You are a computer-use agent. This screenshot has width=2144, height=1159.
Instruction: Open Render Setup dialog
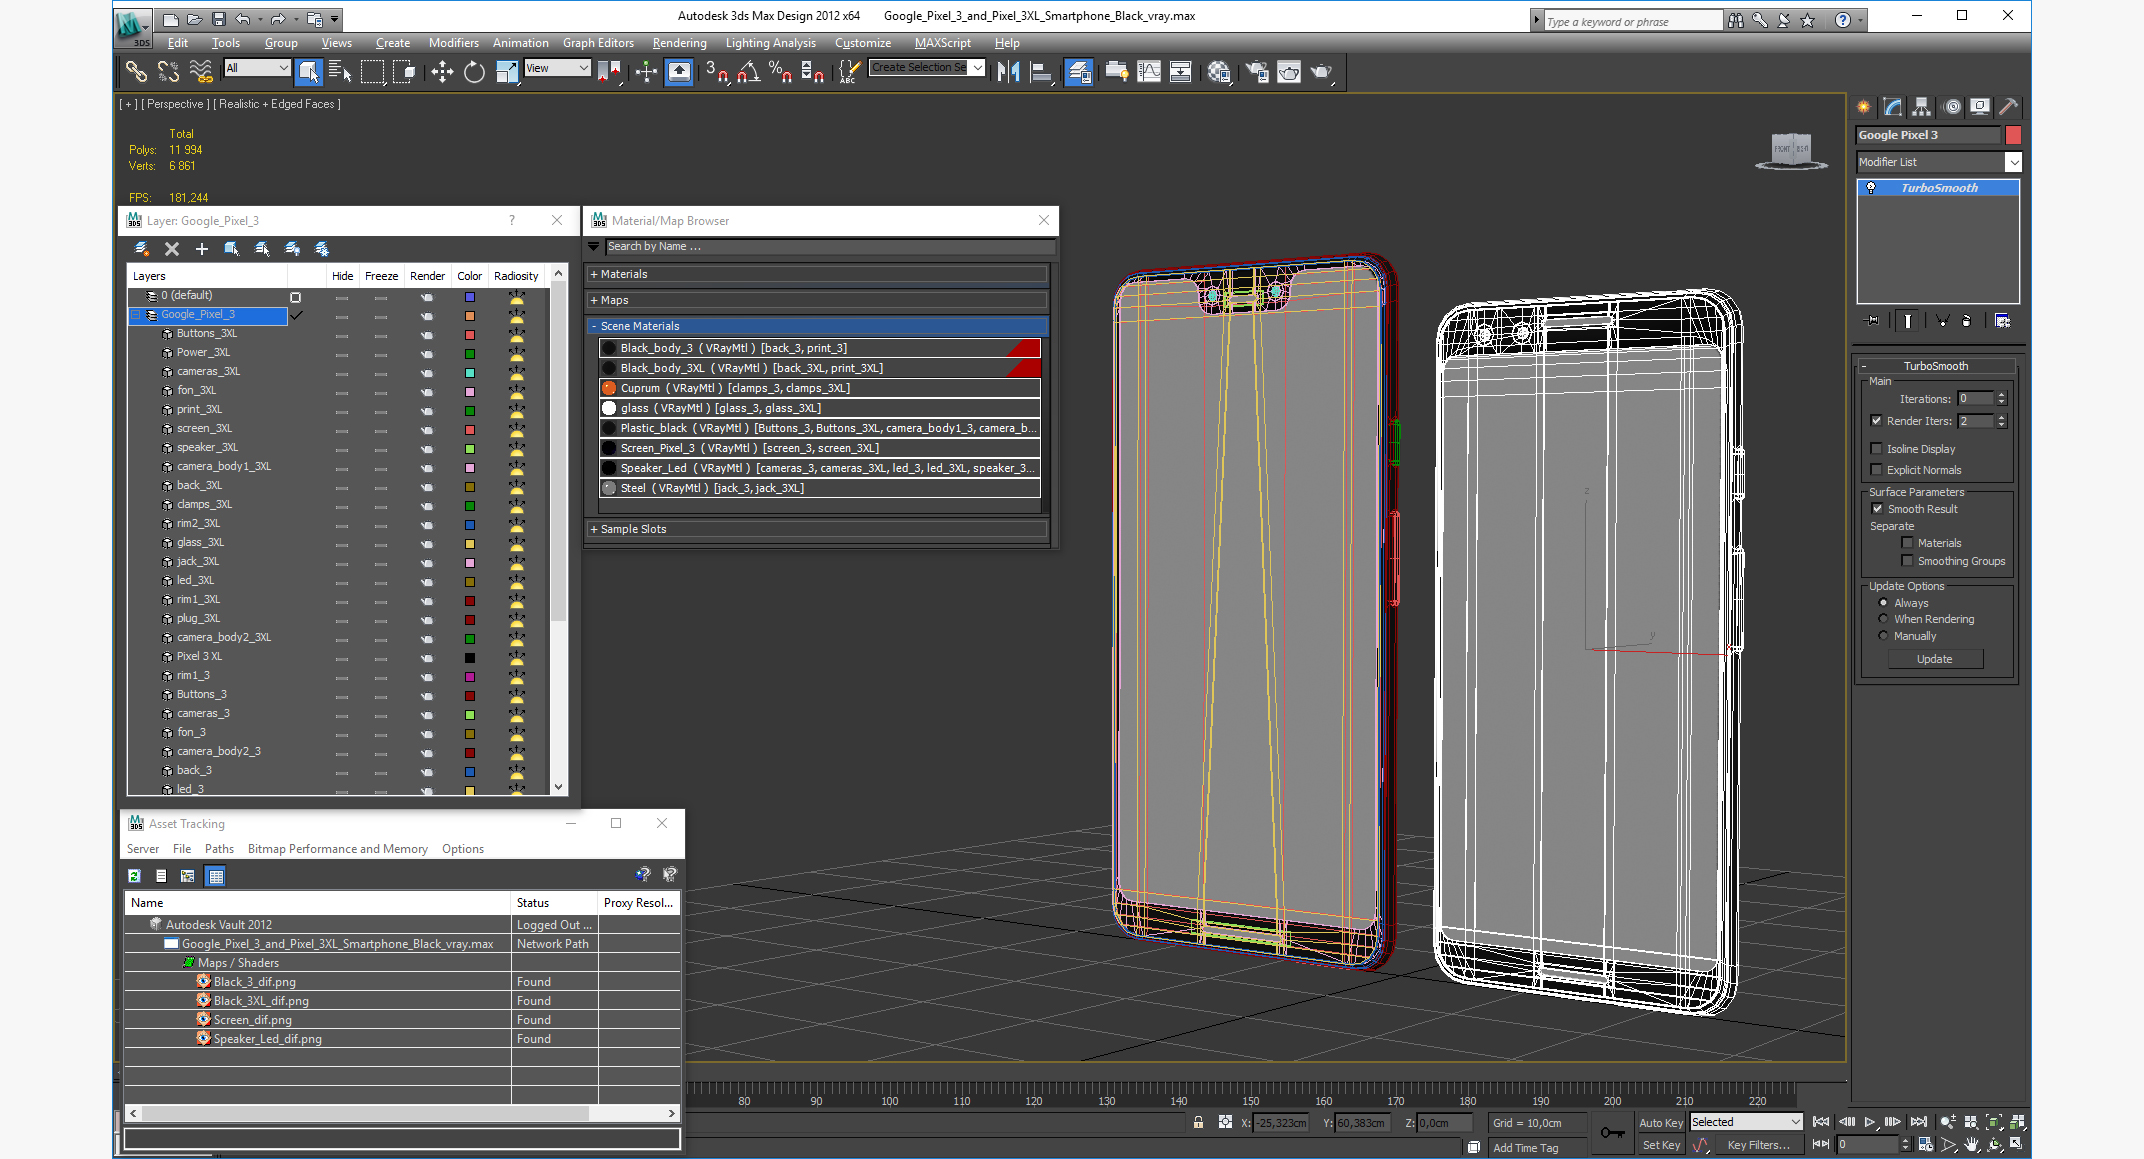coord(1257,71)
